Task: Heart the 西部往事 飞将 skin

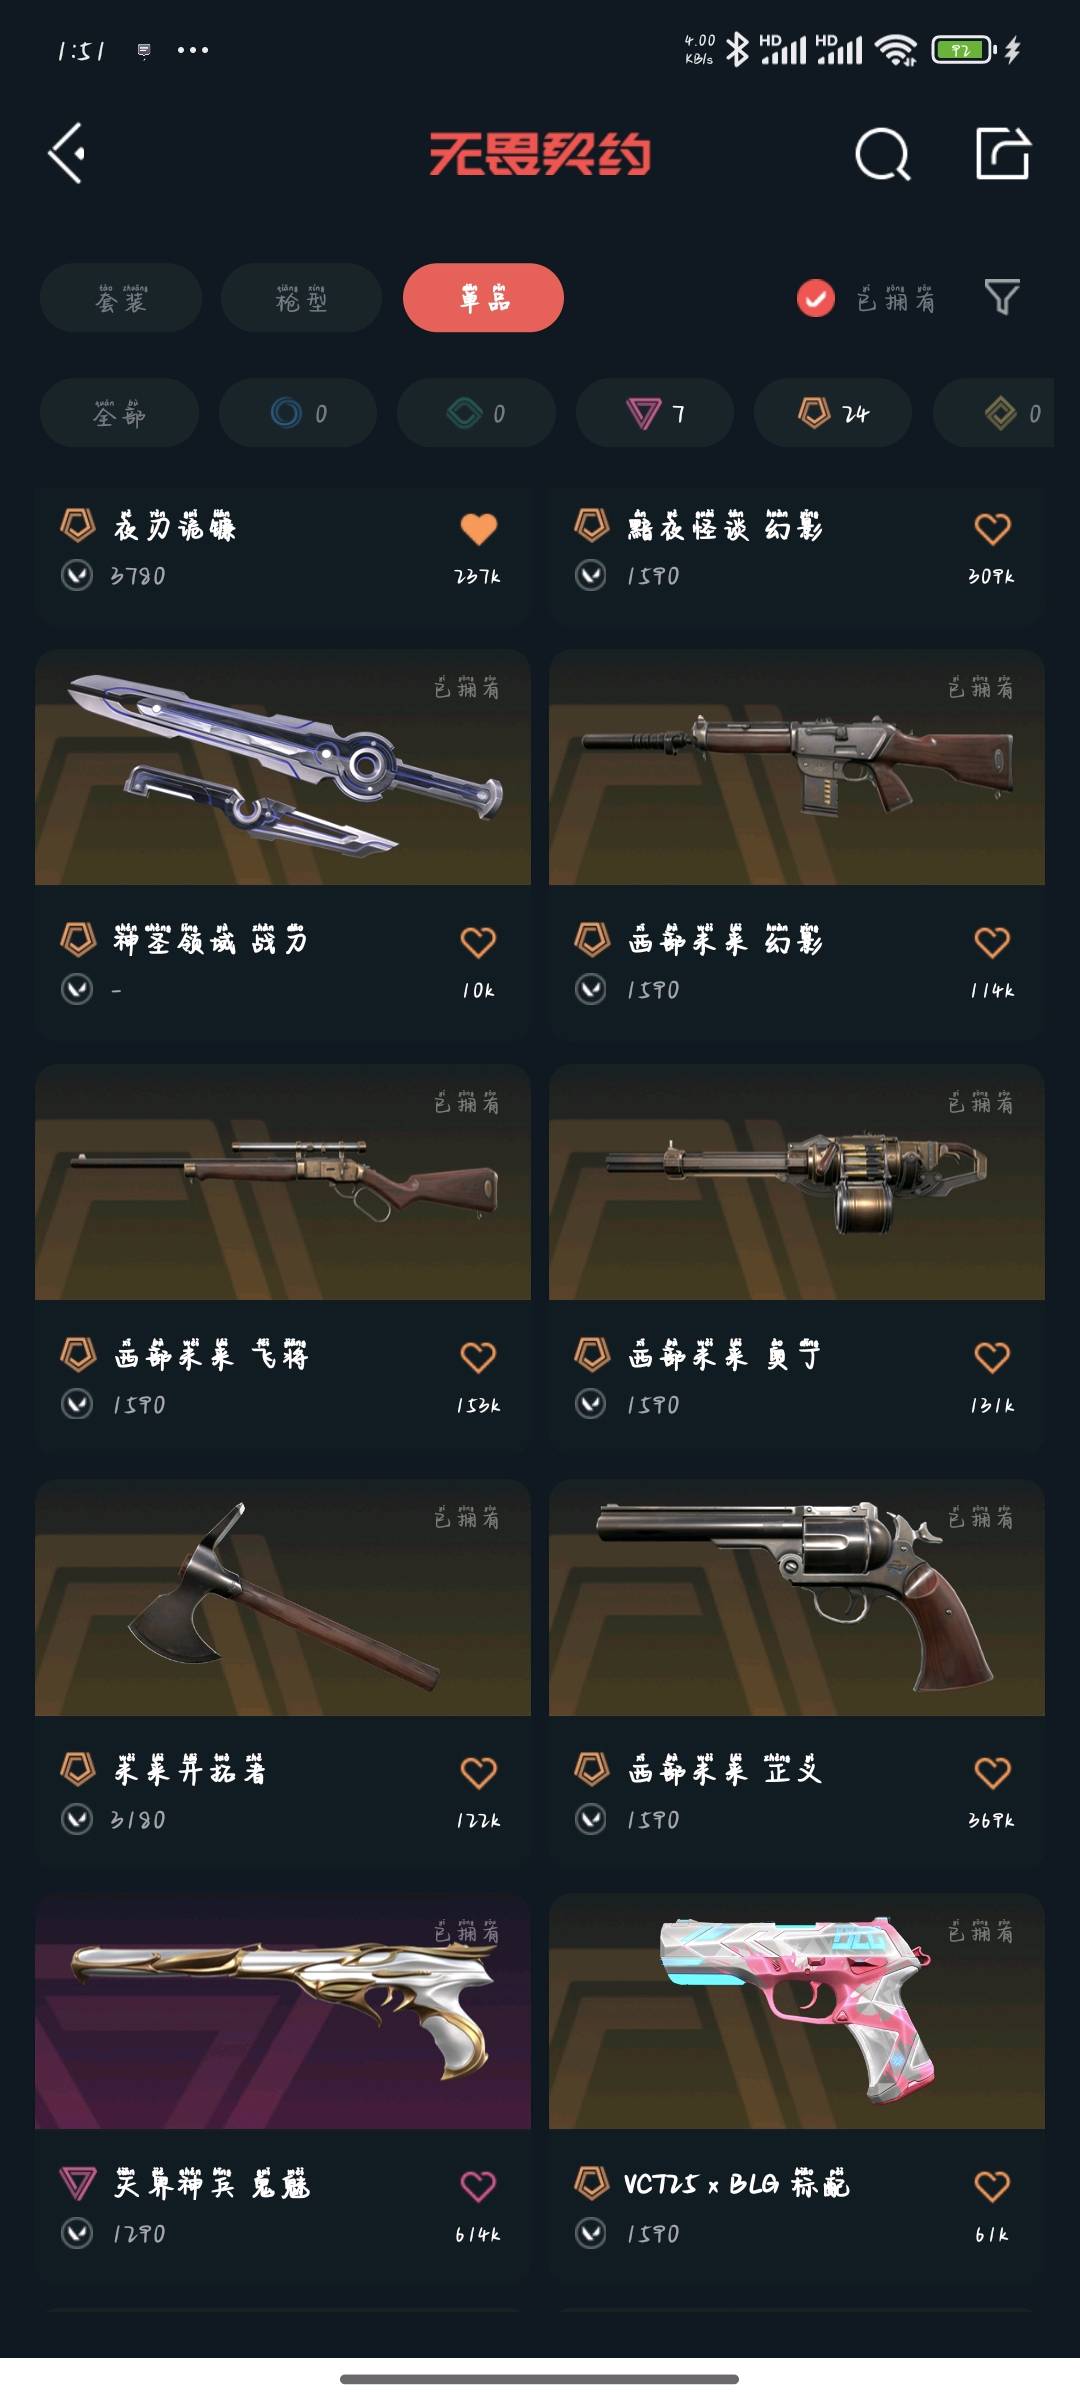Action: (478, 1357)
